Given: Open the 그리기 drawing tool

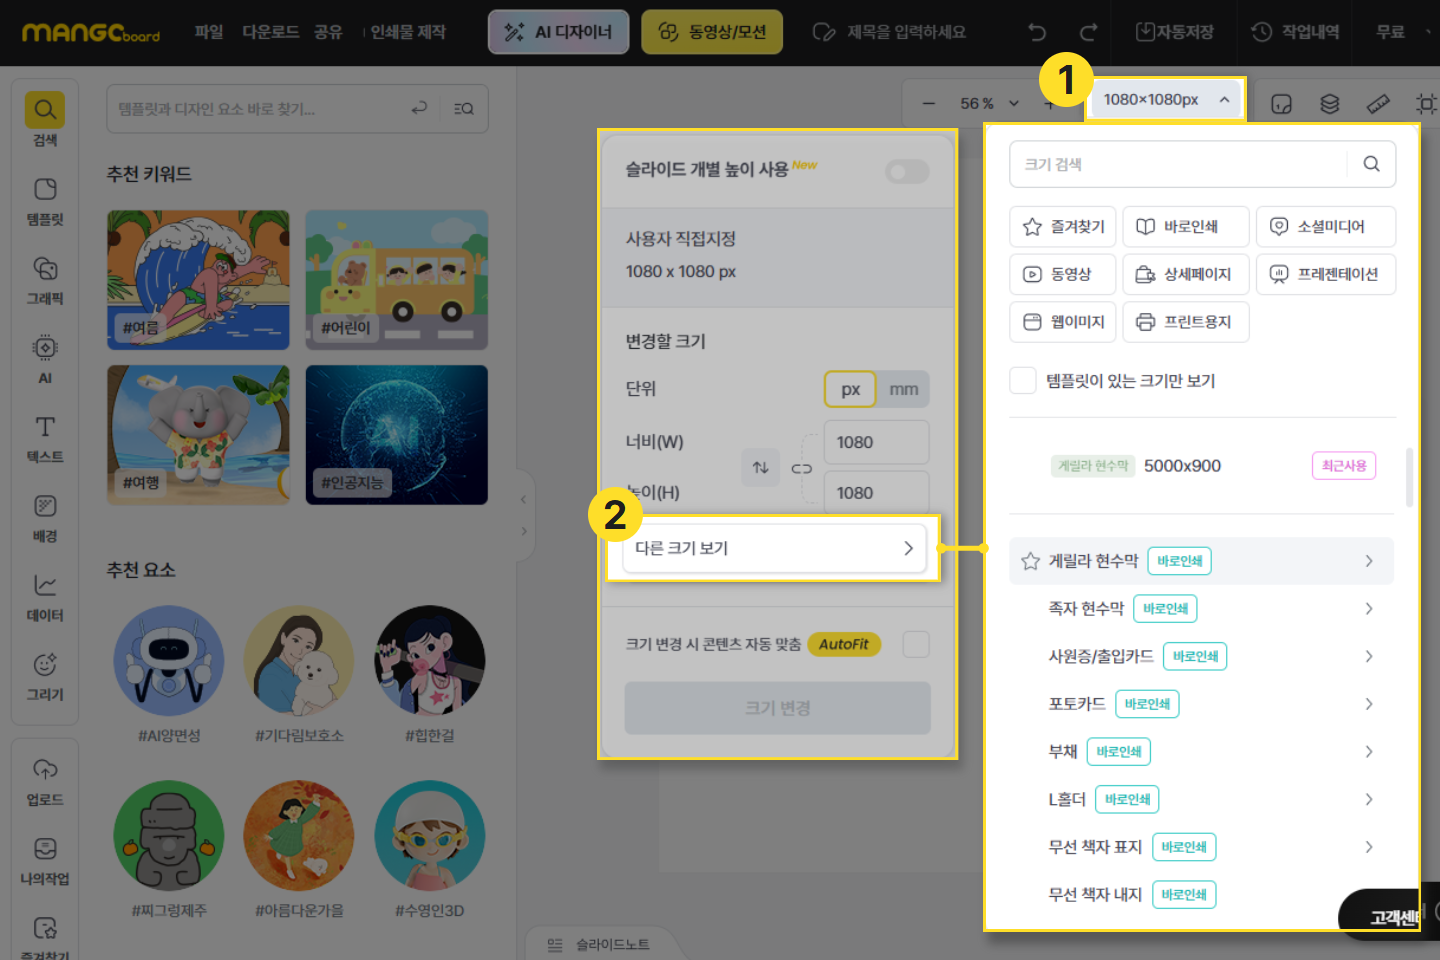Looking at the screenshot, I should [45, 676].
